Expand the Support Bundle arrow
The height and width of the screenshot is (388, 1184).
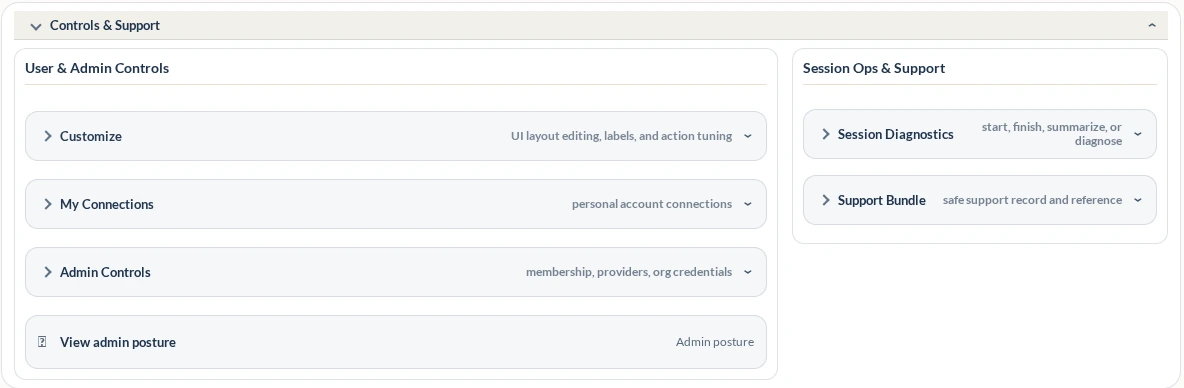coord(825,200)
